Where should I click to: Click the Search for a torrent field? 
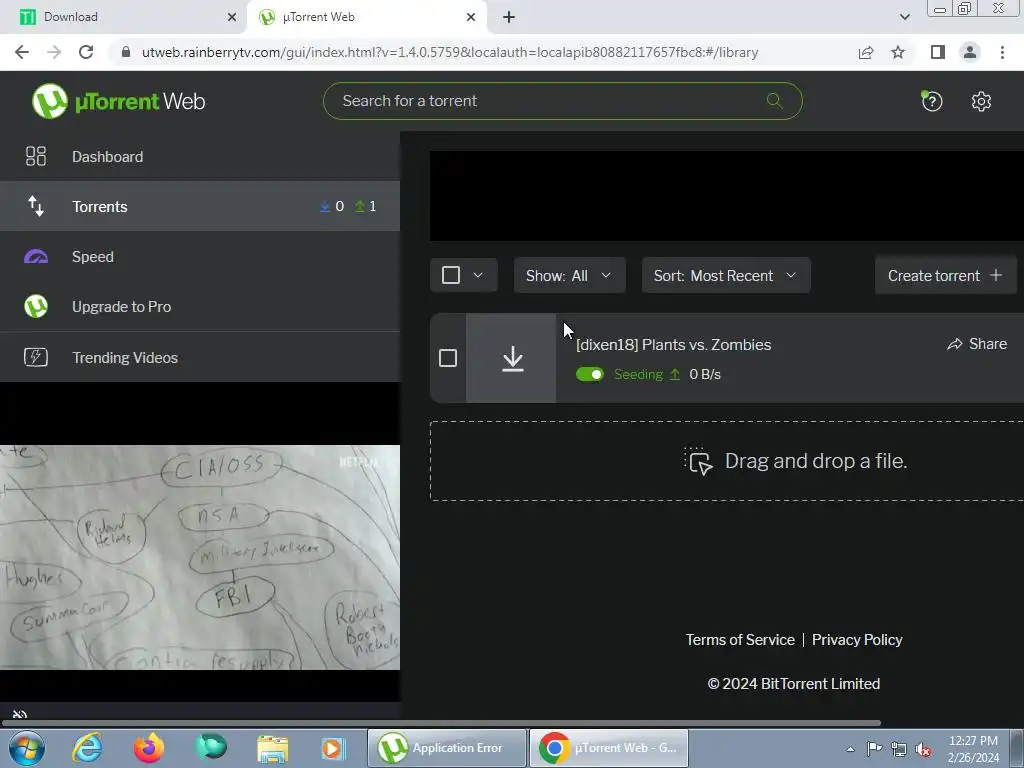[x=562, y=101]
